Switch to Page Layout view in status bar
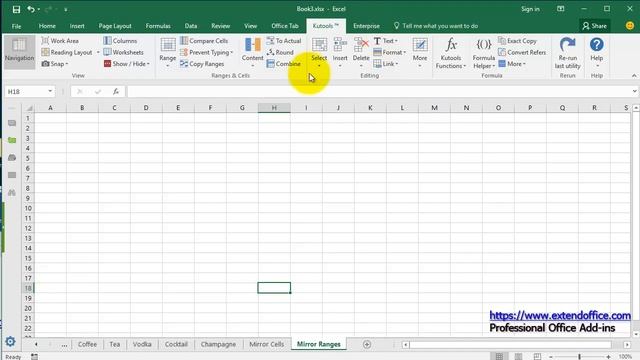Viewport: 640px width, 360px height. [518, 357]
